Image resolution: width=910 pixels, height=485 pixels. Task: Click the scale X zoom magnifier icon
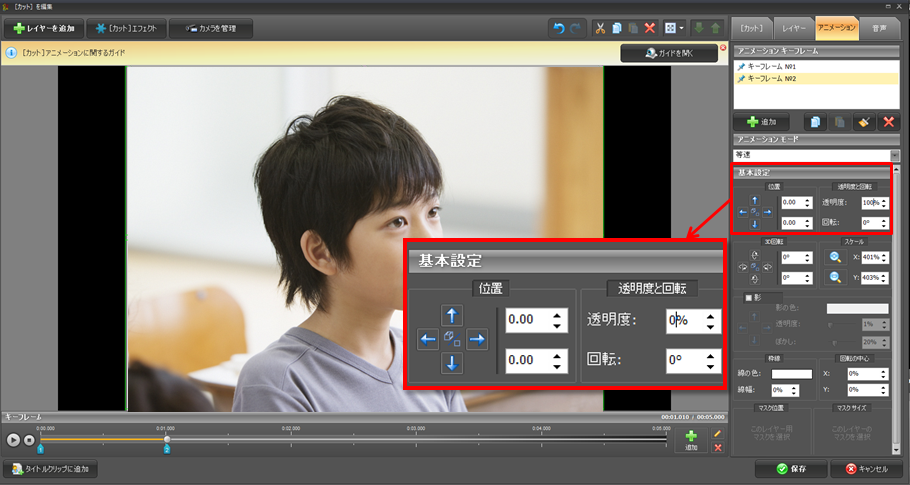coord(834,257)
